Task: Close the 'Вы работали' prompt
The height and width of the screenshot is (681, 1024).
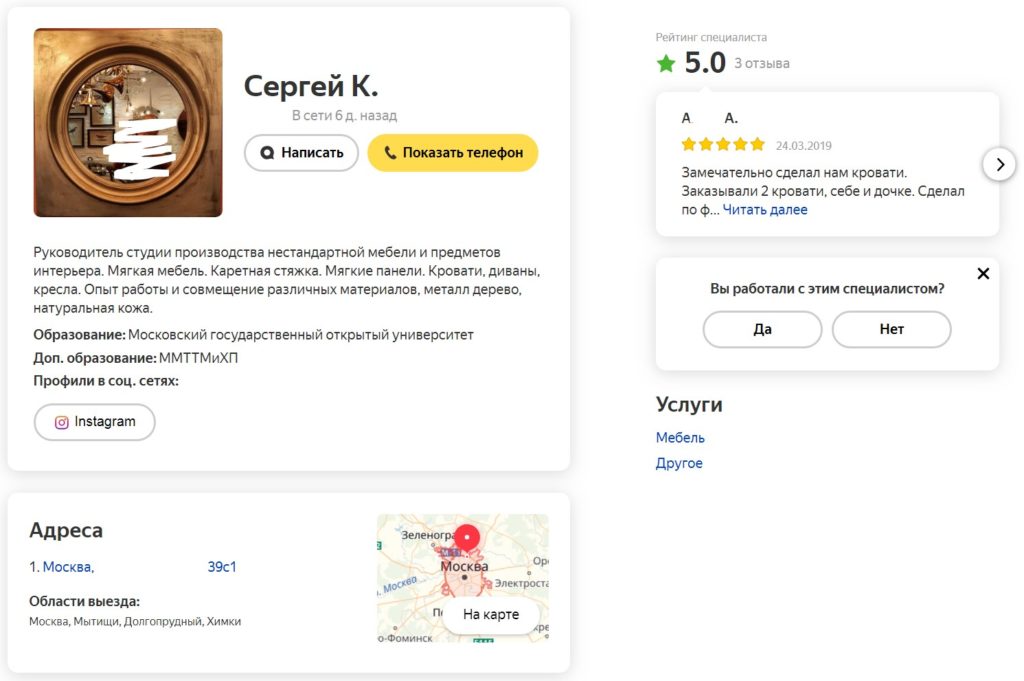Action: [983, 274]
